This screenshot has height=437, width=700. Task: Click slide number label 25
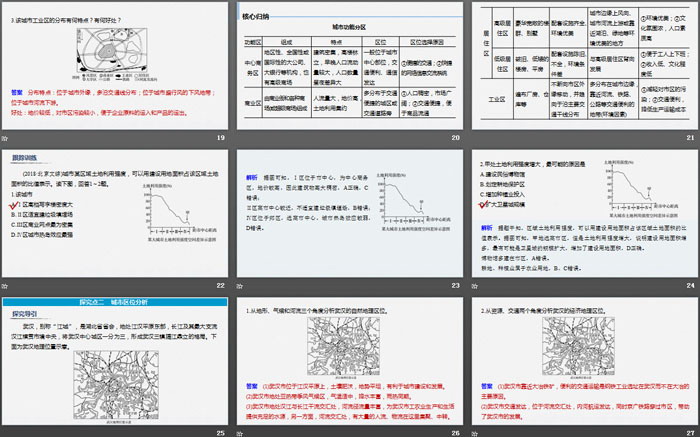221,433
